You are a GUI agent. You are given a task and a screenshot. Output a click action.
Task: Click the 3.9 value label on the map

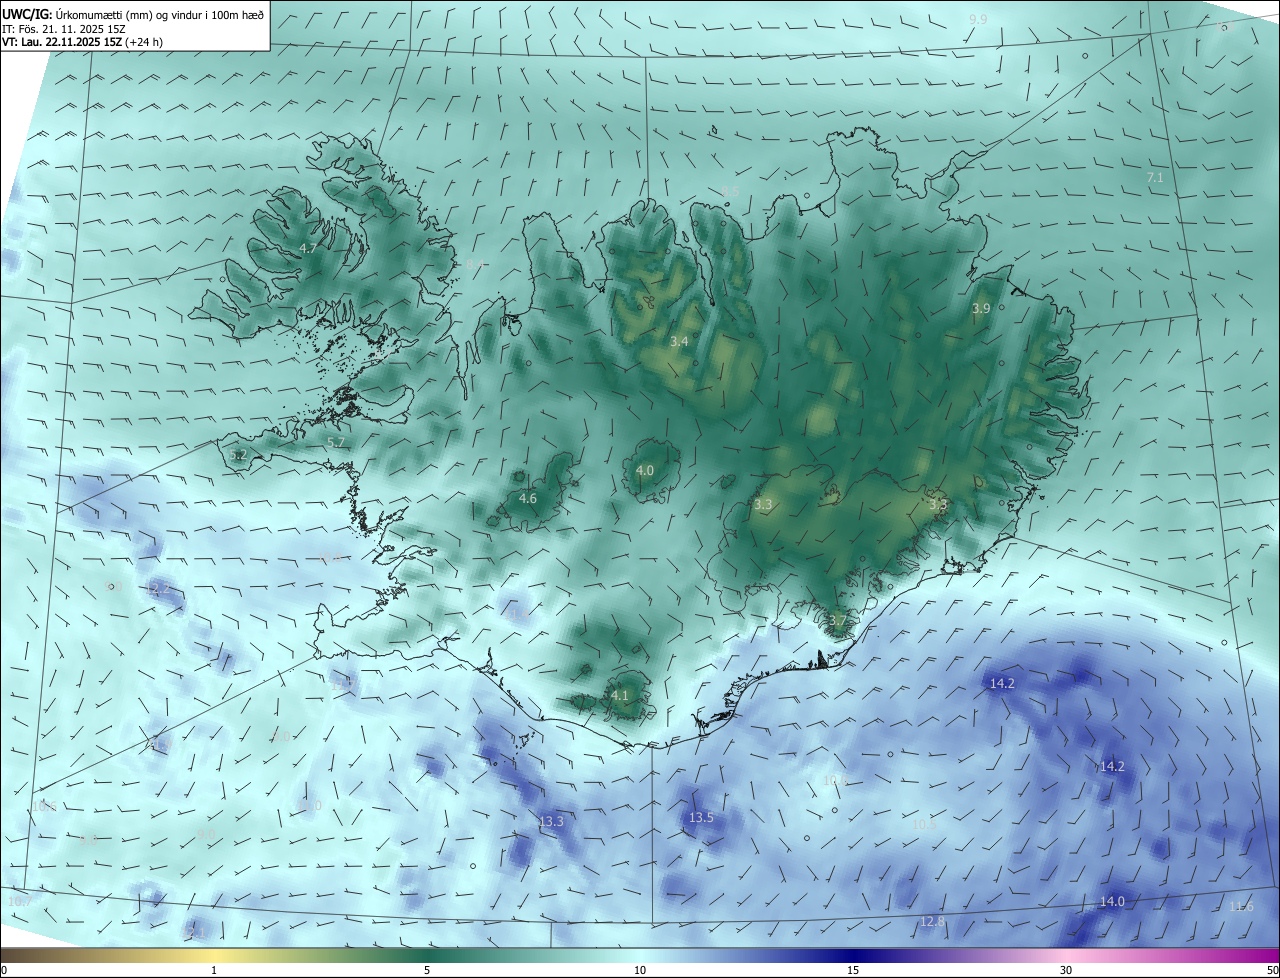[x=981, y=309]
